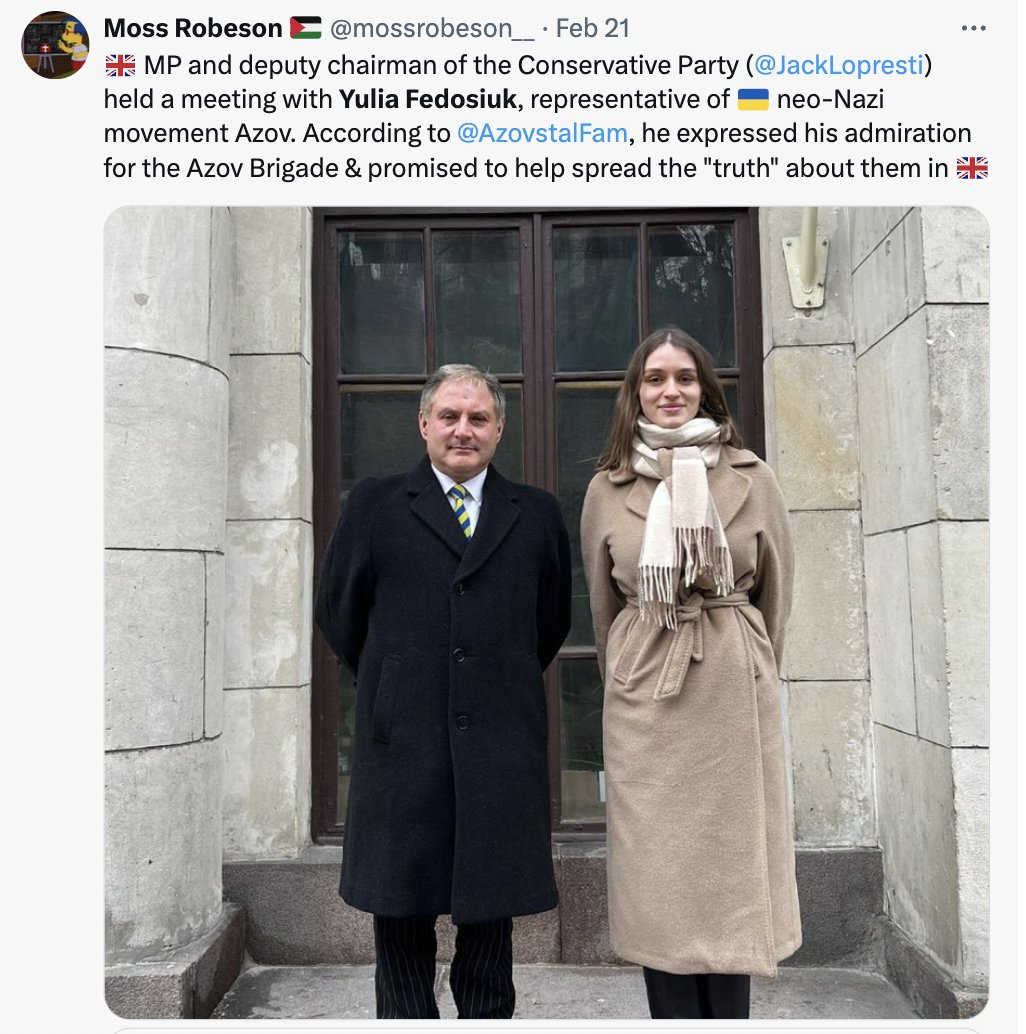This screenshot has width=1026, height=1034.
Task: Click the UK flag emoji ending the tweet
Action: point(972,168)
